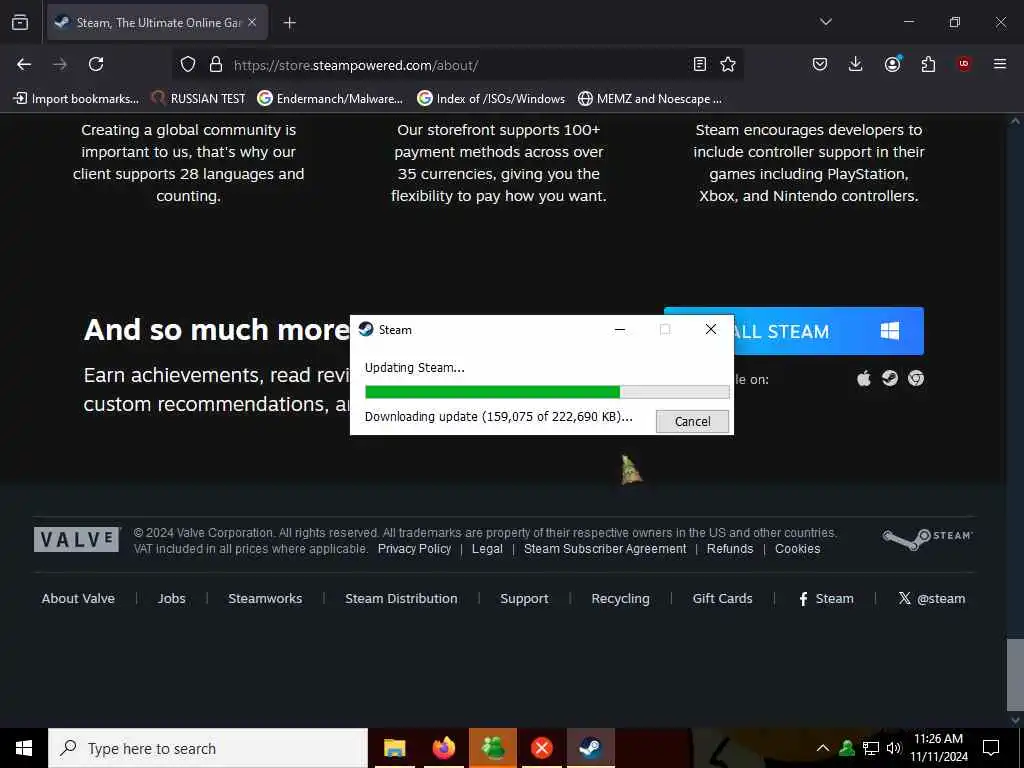Open the About Valve link
This screenshot has width=1024, height=768.
tap(78, 598)
